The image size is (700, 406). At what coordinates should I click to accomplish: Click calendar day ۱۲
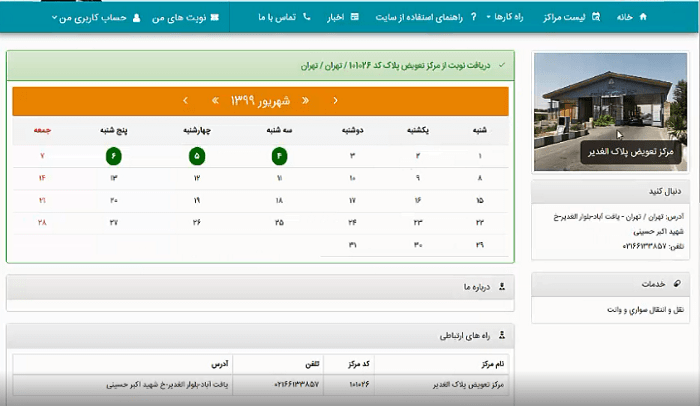coord(197,178)
